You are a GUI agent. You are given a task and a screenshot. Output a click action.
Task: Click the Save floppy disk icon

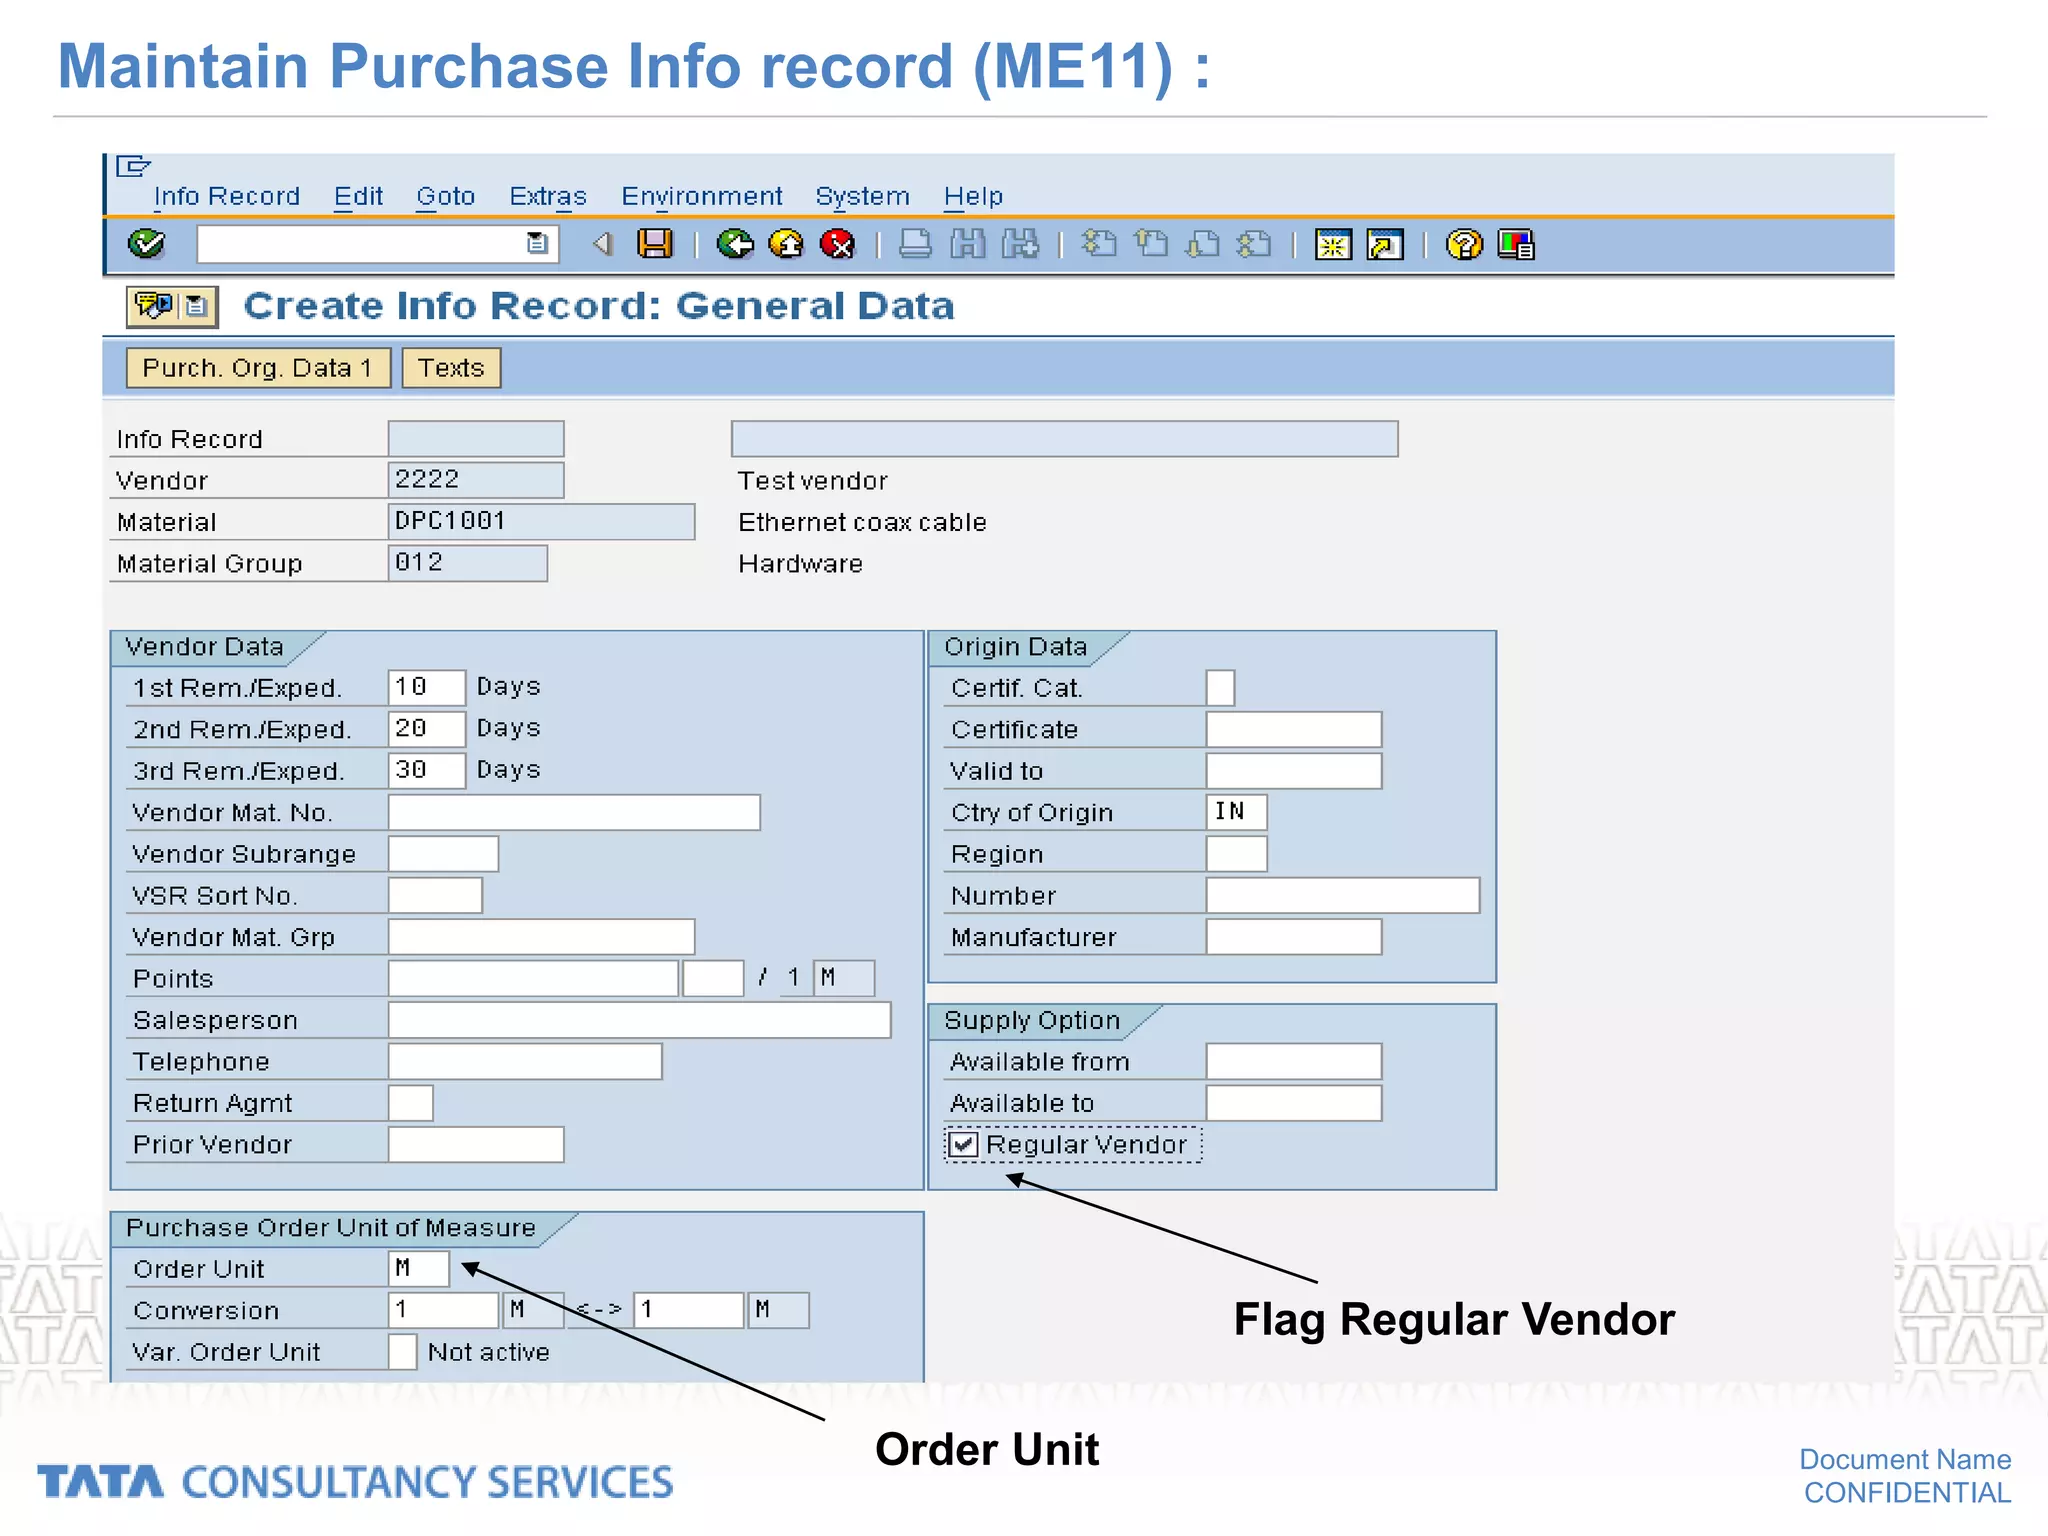655,243
